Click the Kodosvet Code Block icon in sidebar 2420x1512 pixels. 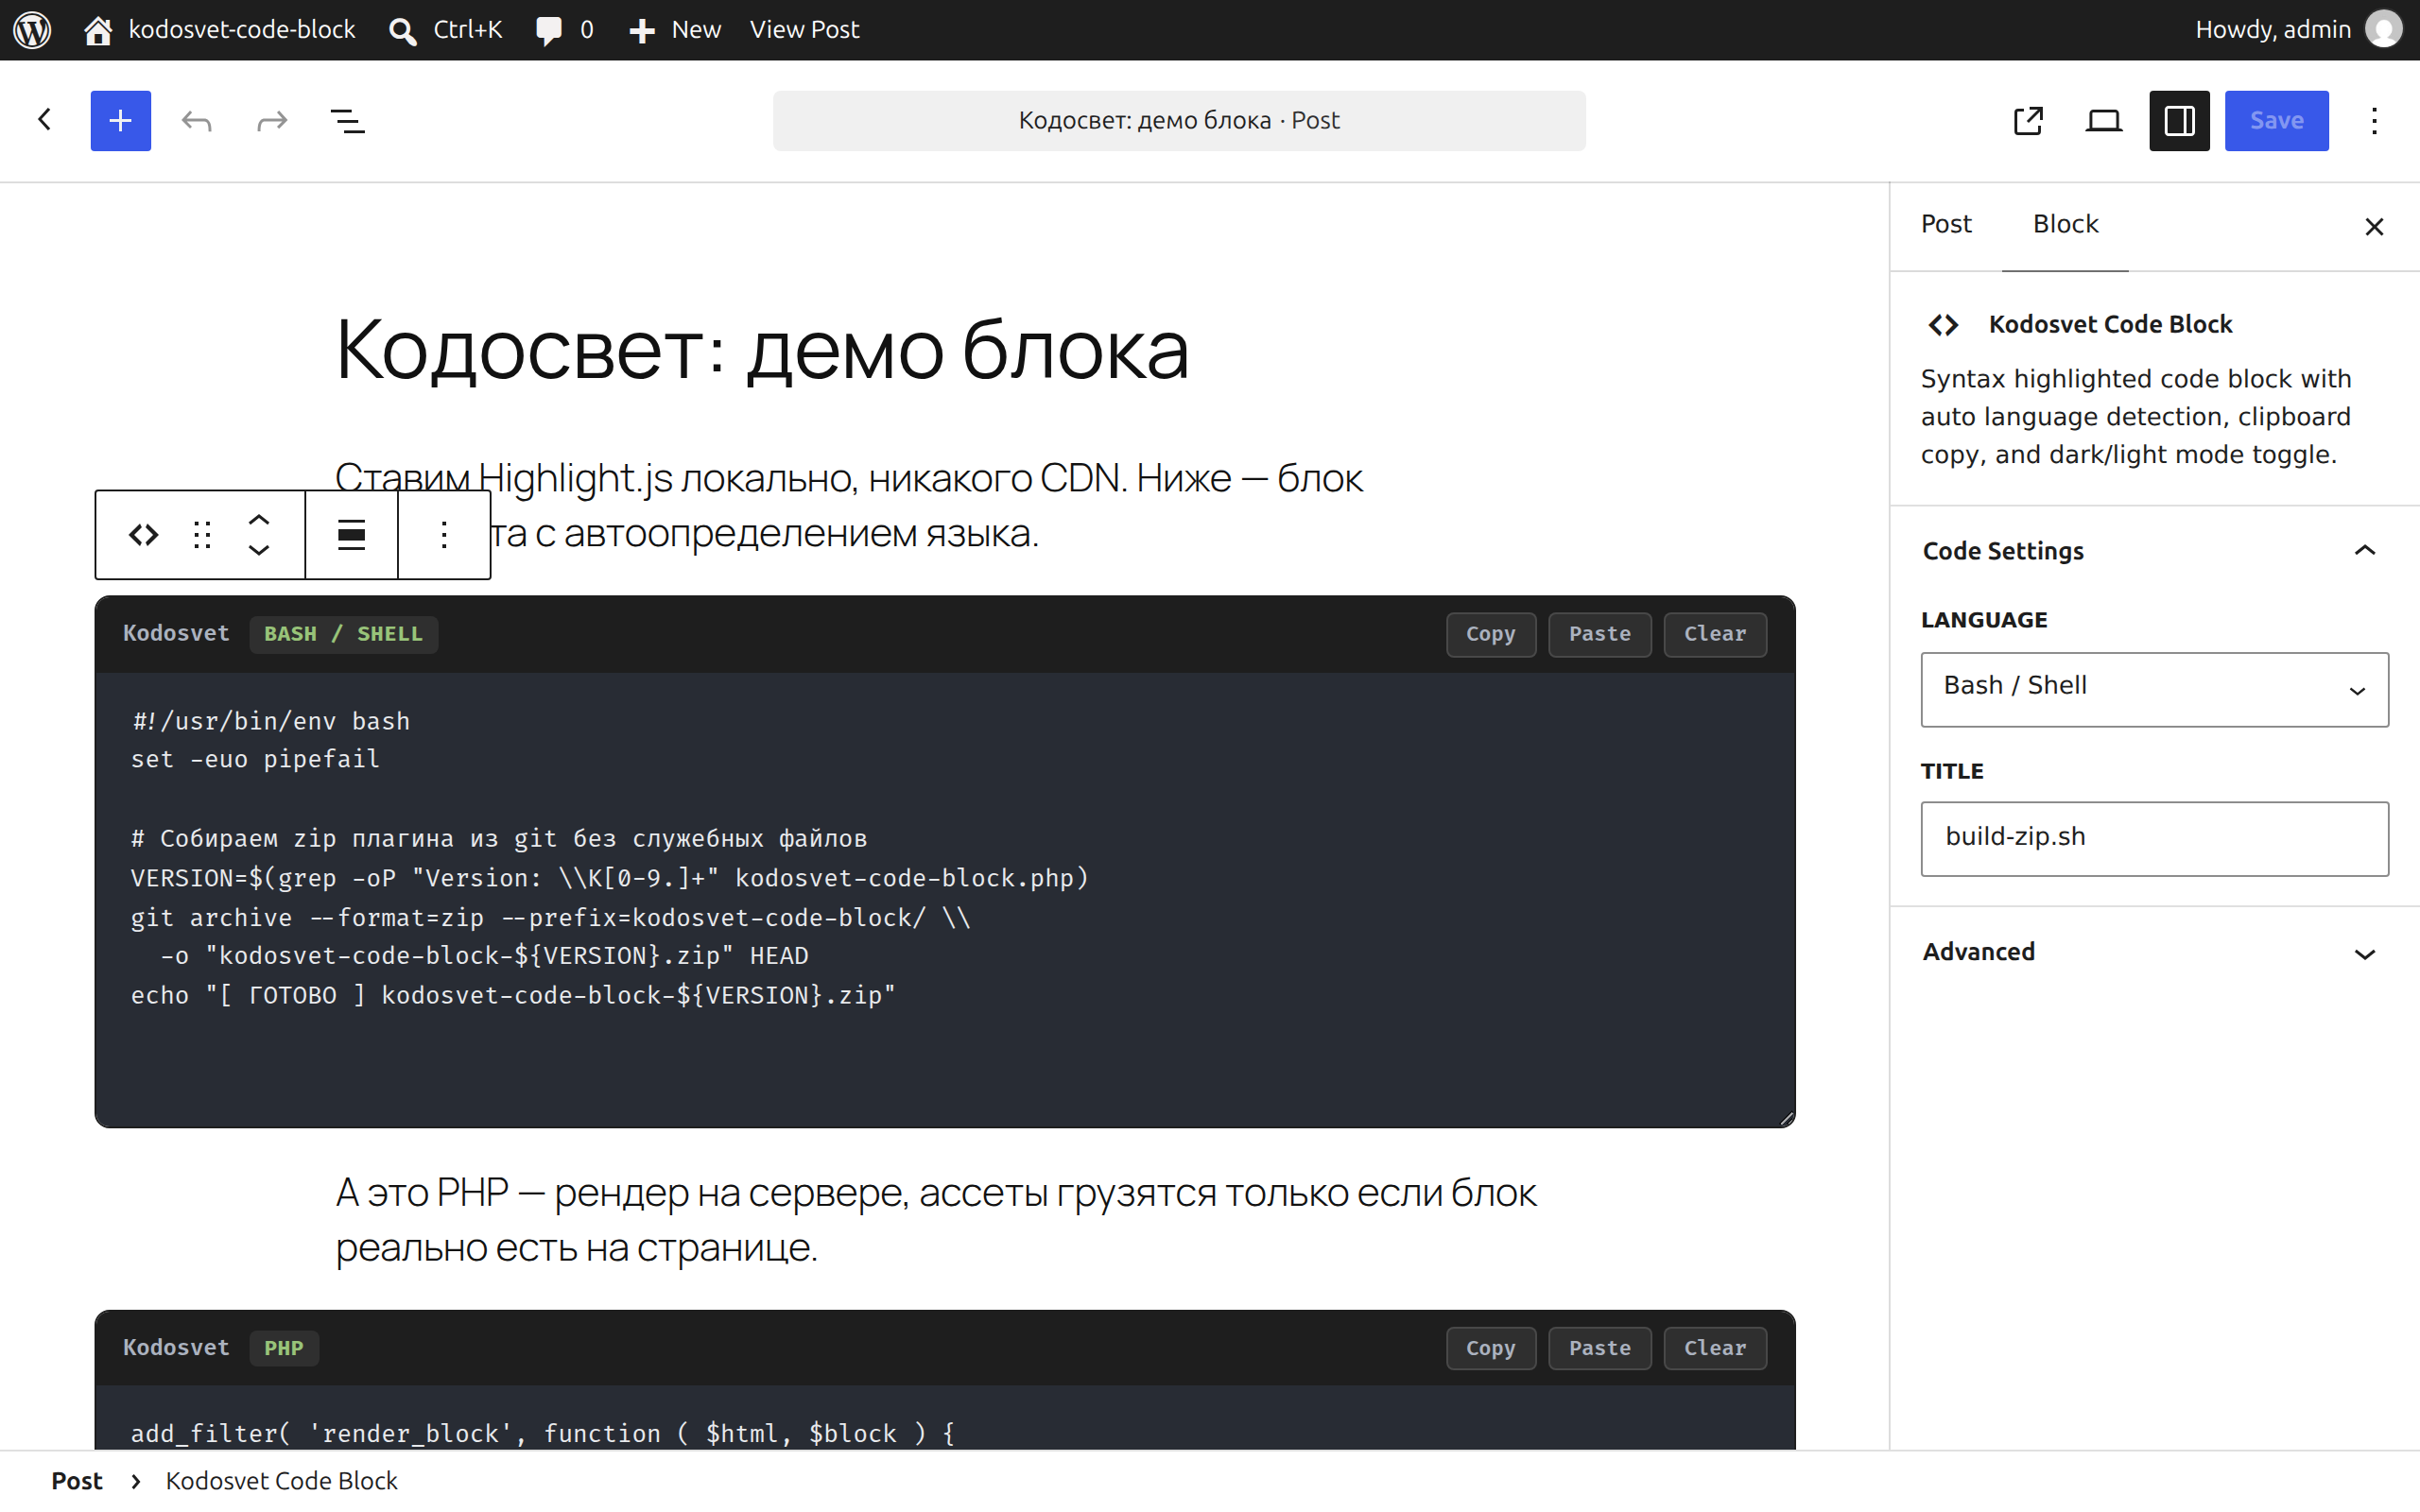click(1943, 325)
